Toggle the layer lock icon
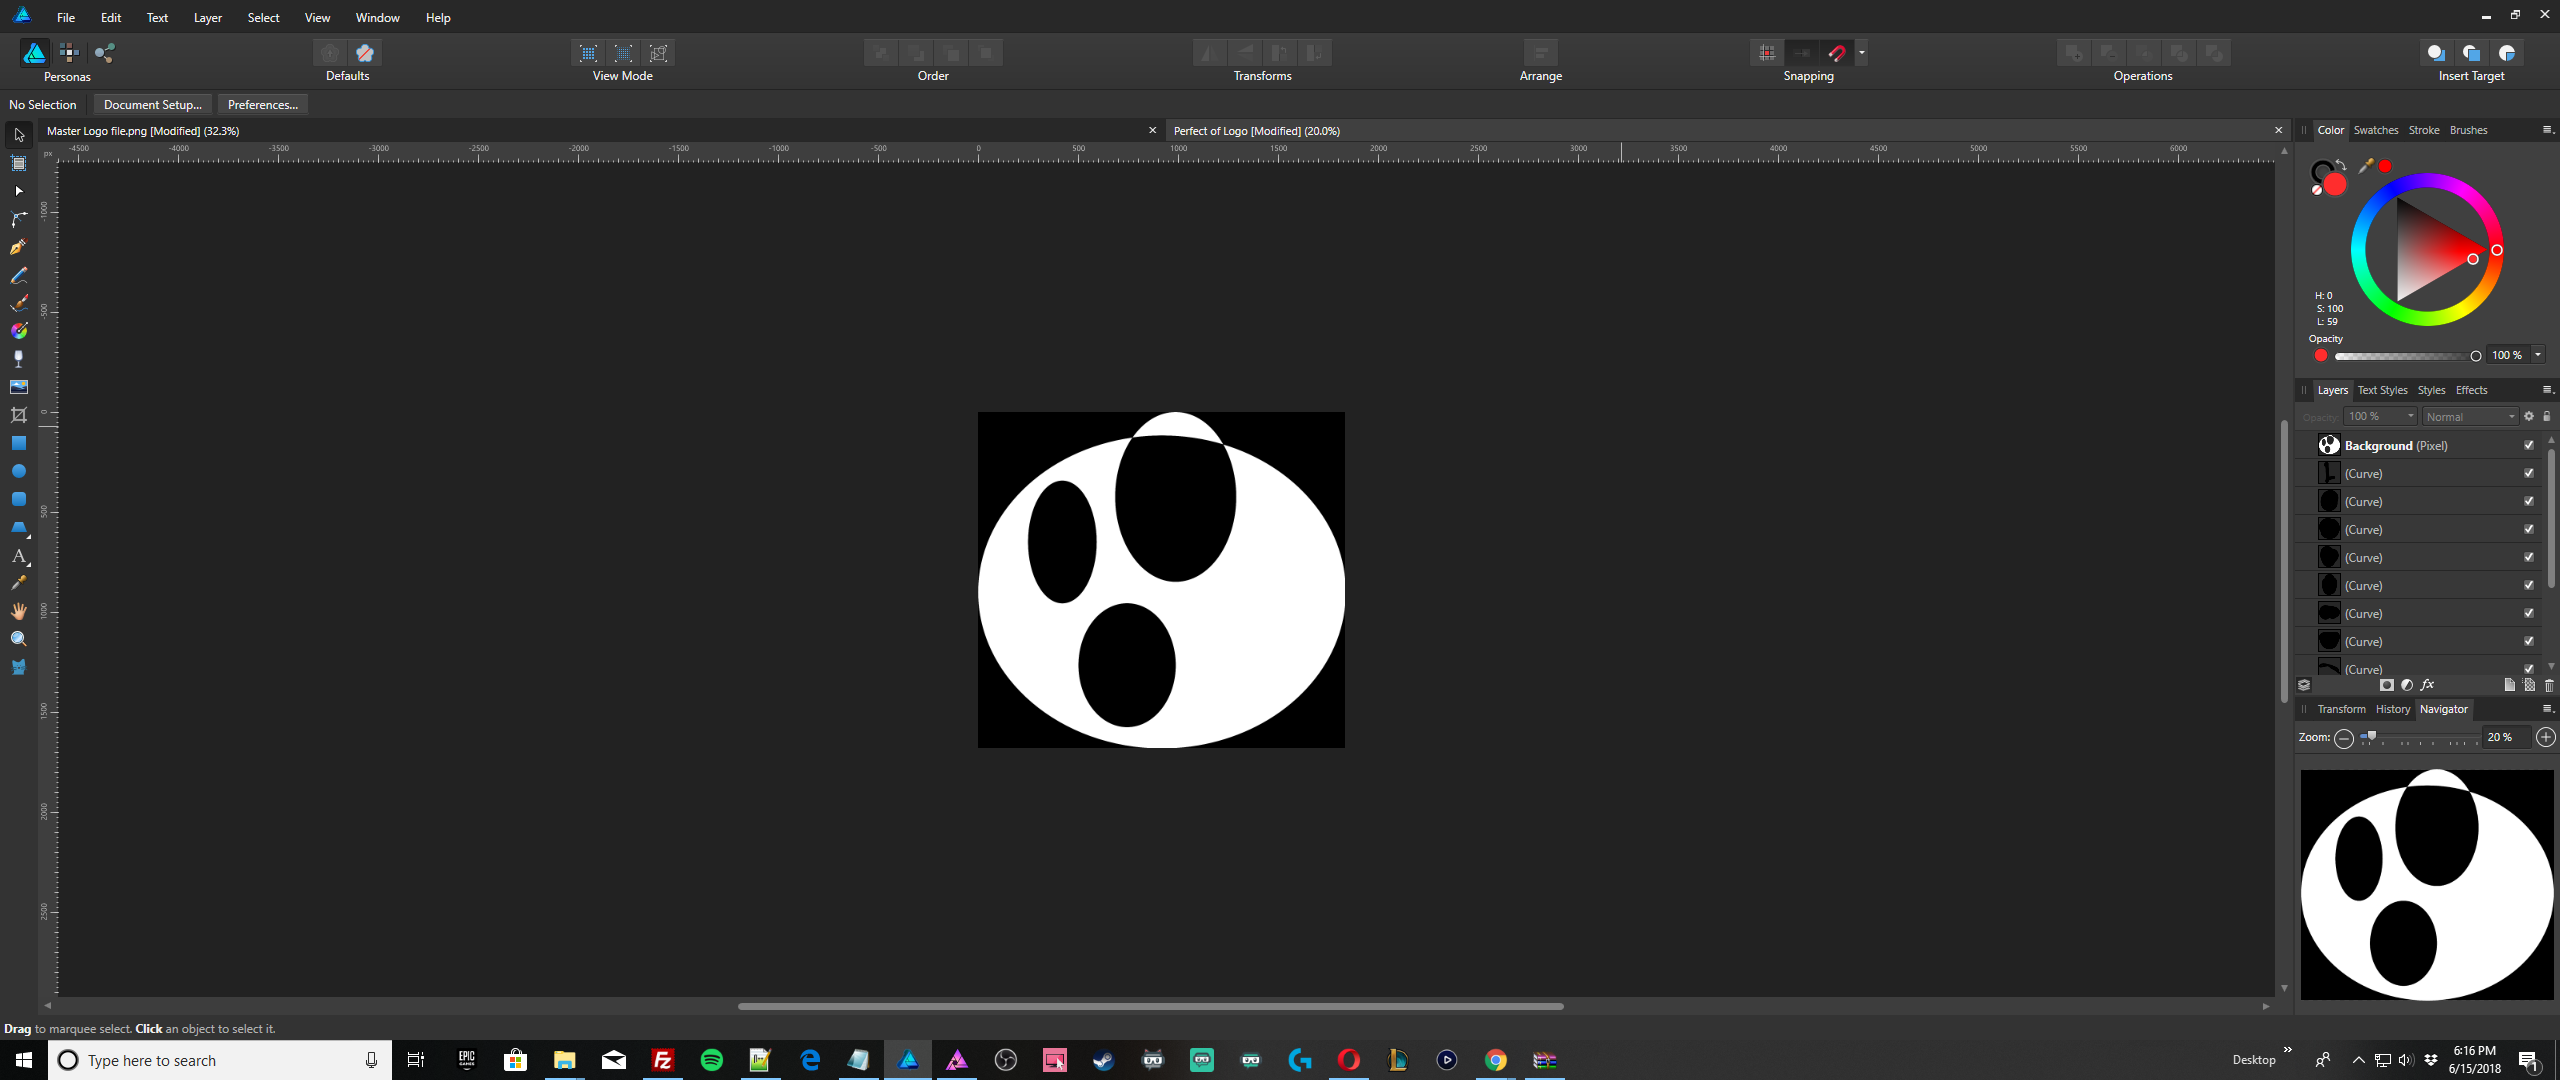The height and width of the screenshot is (1080, 2560). pyautogui.click(x=2547, y=416)
